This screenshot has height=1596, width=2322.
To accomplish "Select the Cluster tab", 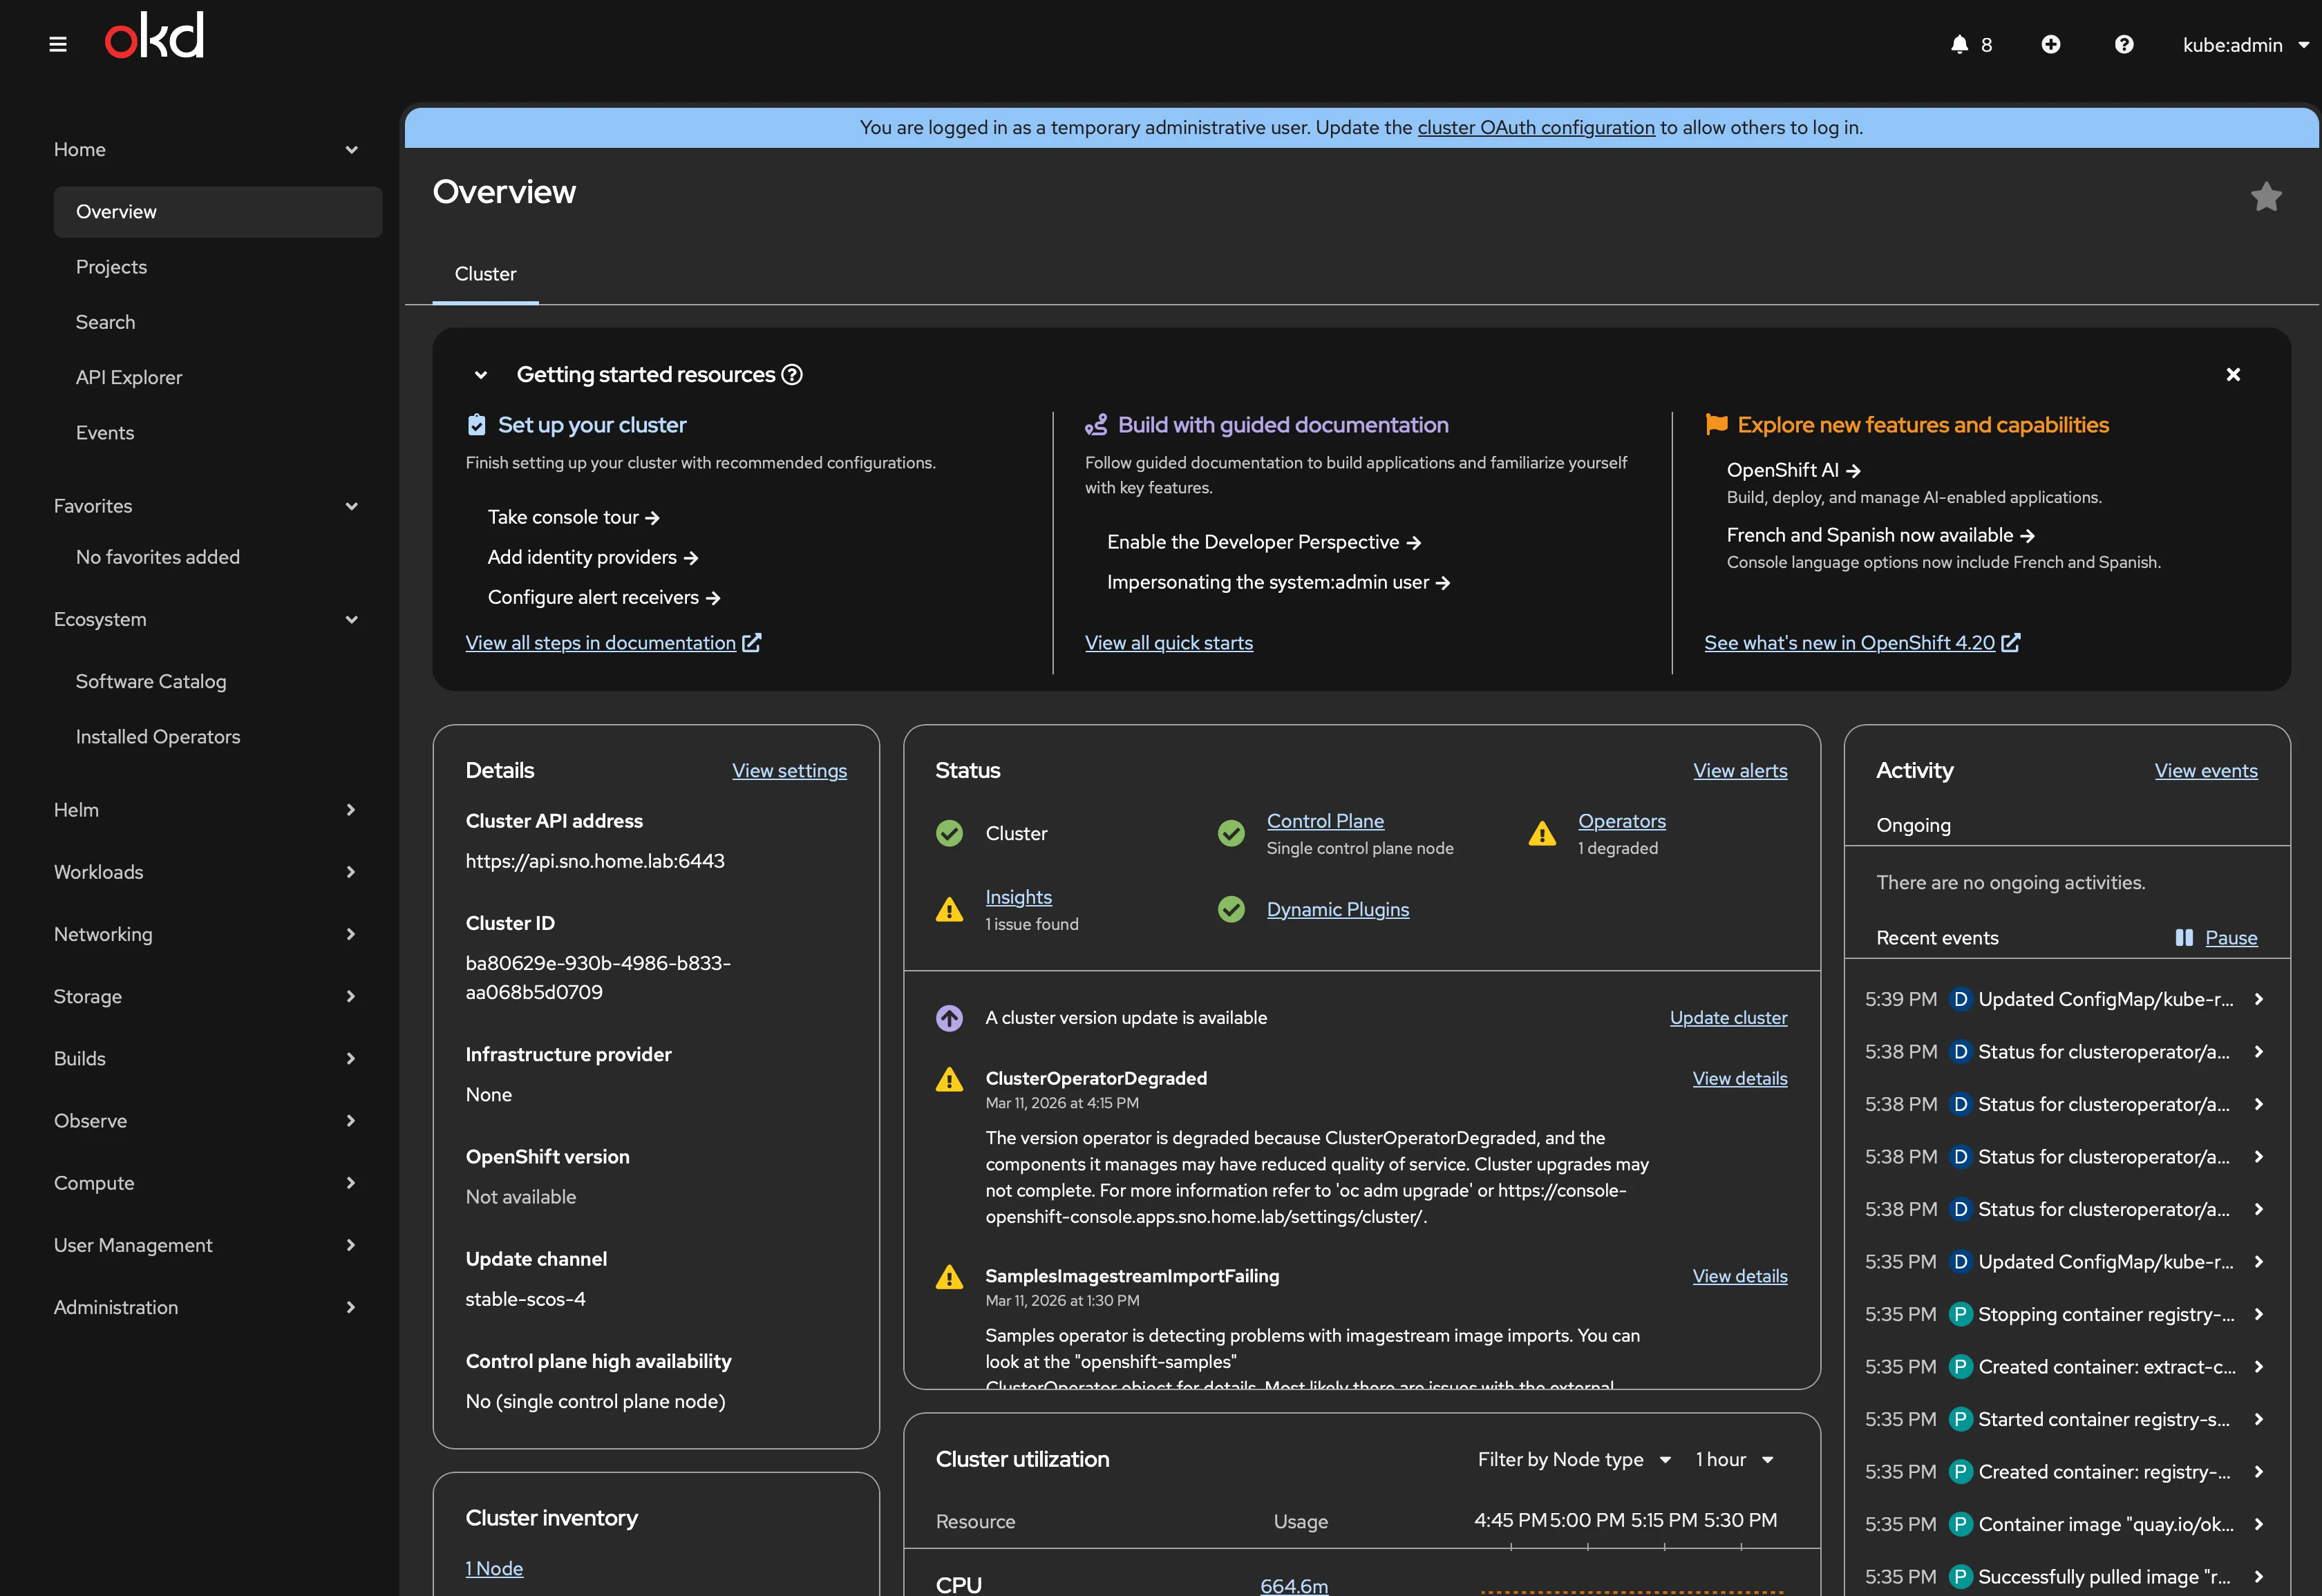I will click(x=485, y=274).
